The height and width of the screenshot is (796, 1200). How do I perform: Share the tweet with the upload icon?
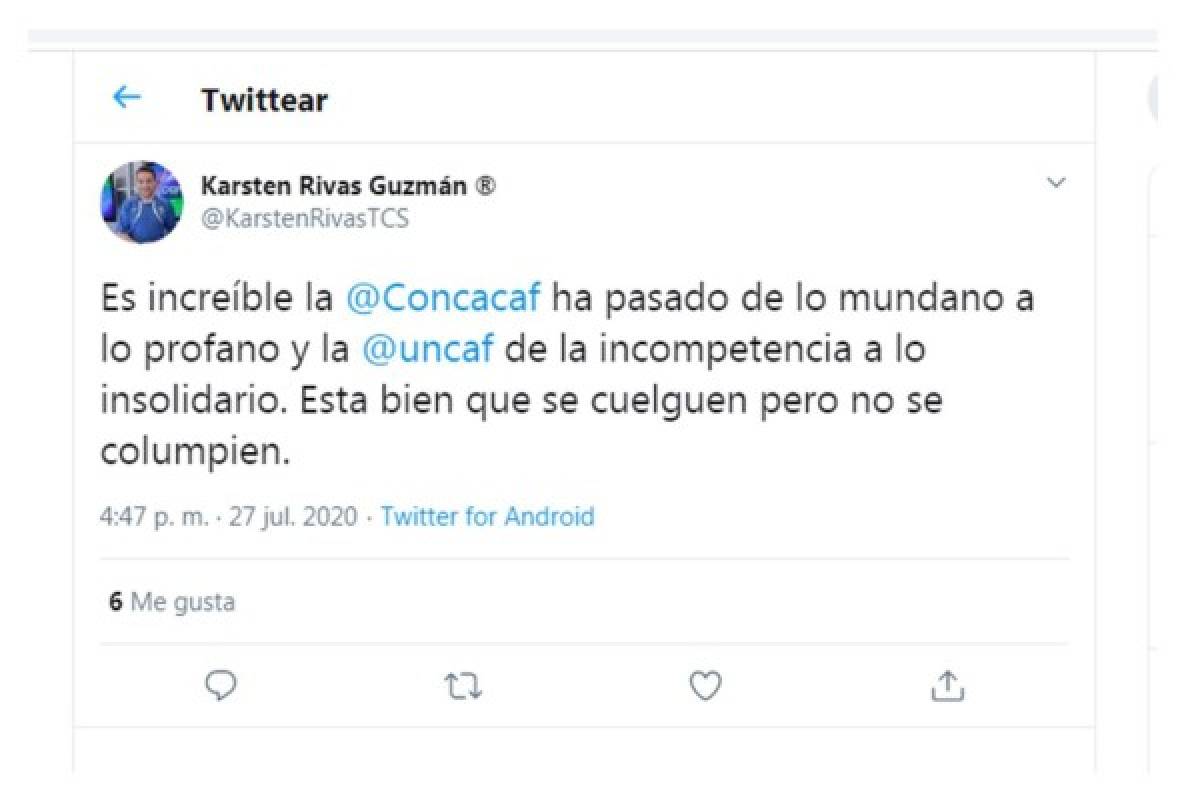[948, 684]
